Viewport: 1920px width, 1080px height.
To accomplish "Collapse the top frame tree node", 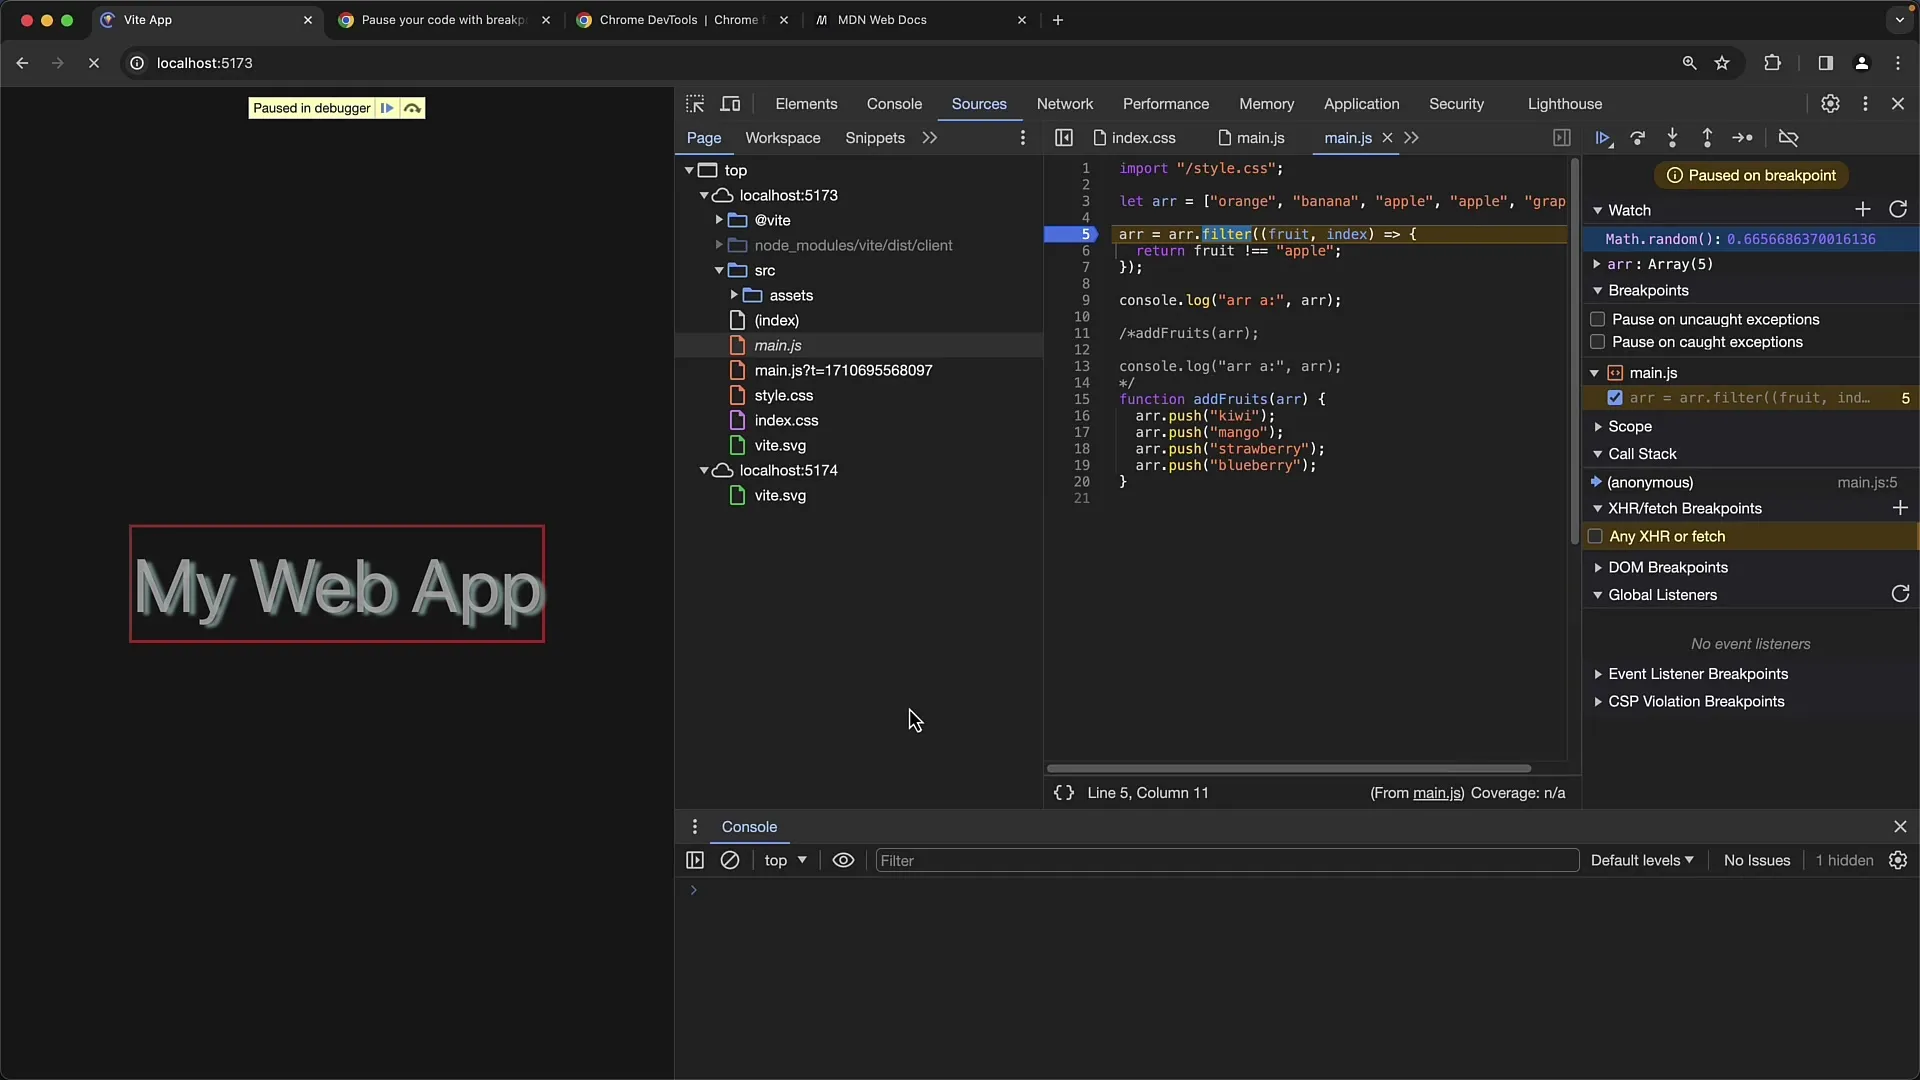I will [x=689, y=170].
